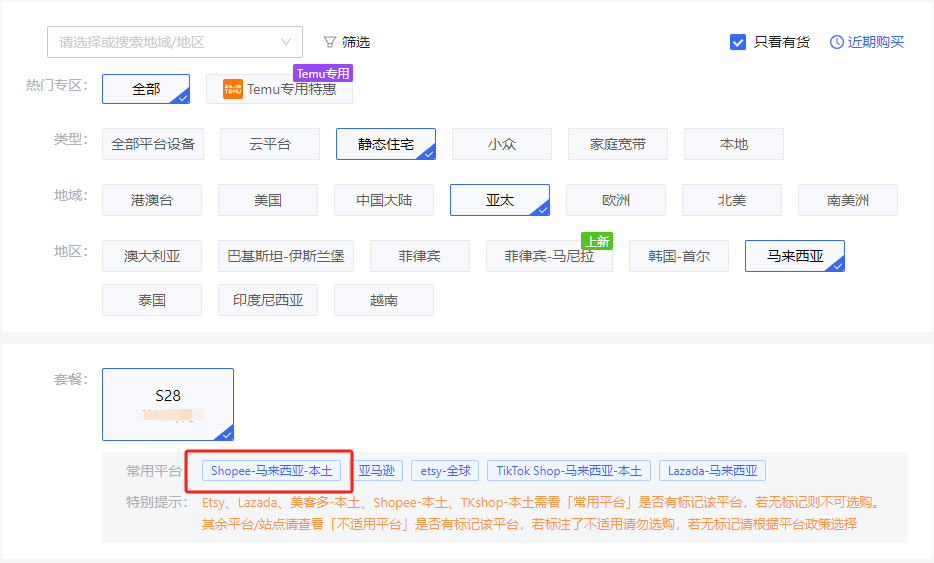
Task: Open the region search dropdown arrow
Action: coord(286,42)
